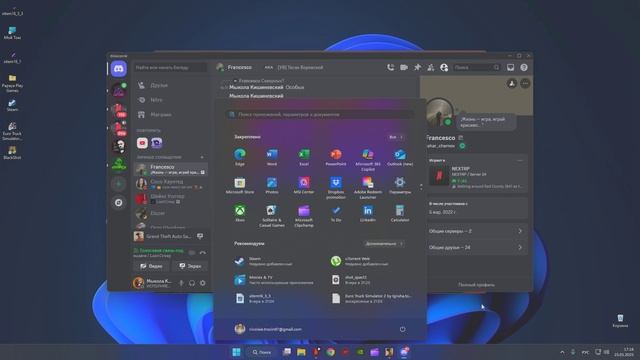Click Add a Server plus in Discord
This screenshot has width=640, height=360.
pyautogui.click(x=118, y=184)
